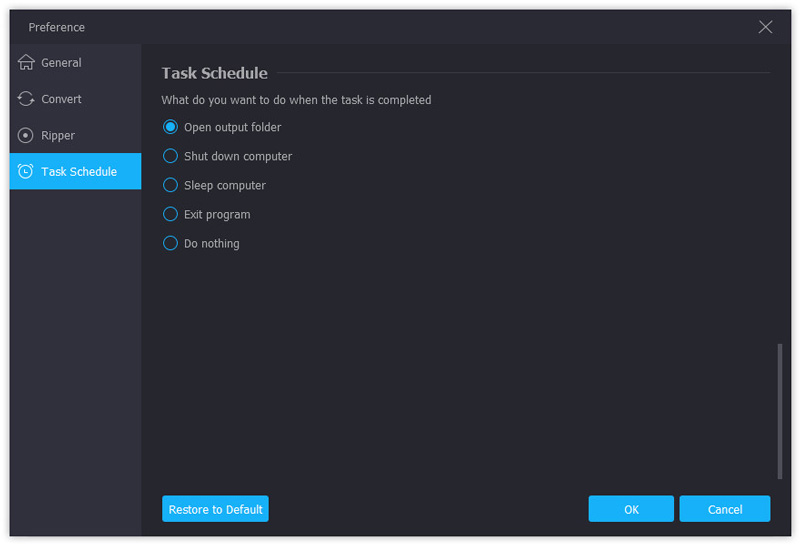This screenshot has height=545, width=800.
Task: Click the Cancel button
Action: point(724,509)
